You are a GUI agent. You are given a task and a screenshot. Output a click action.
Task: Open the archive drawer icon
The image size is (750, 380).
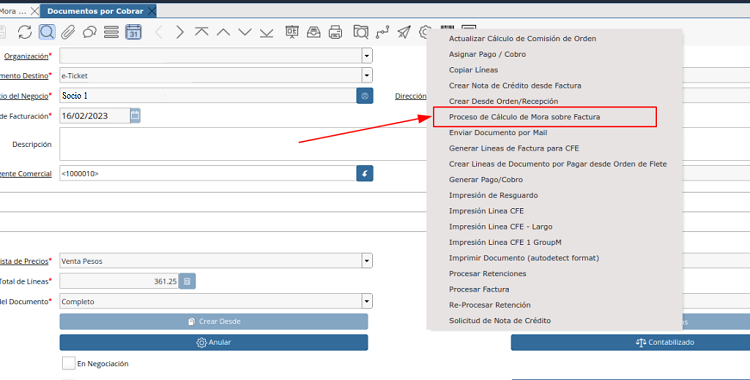pos(314,32)
